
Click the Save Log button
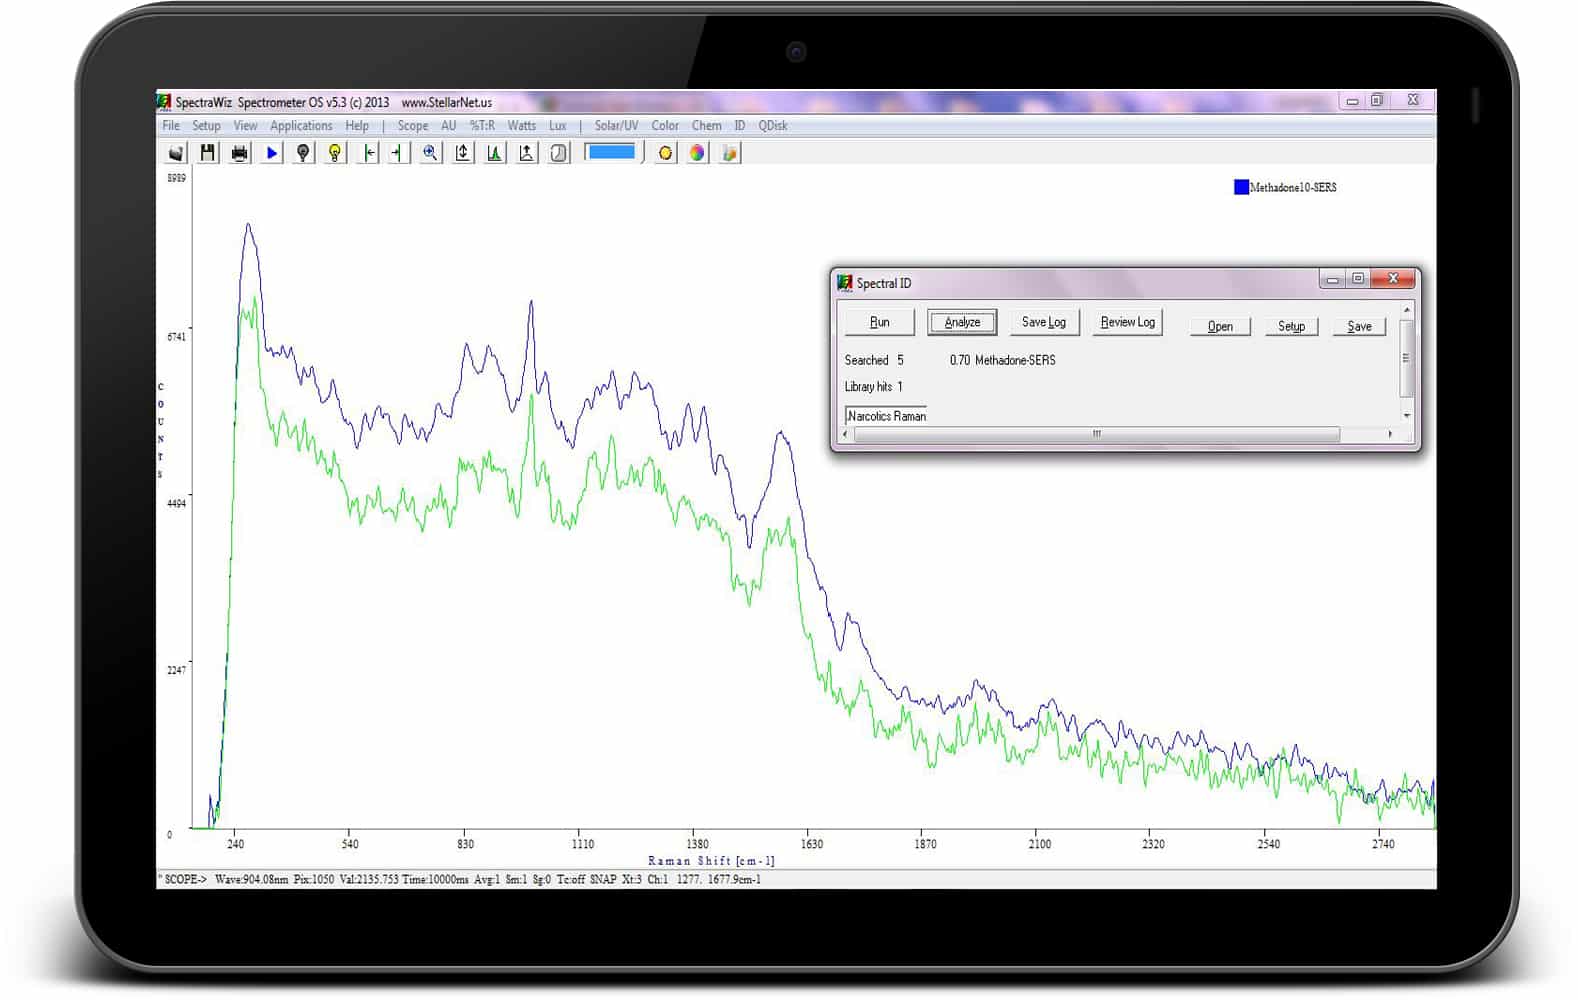pos(1044,322)
